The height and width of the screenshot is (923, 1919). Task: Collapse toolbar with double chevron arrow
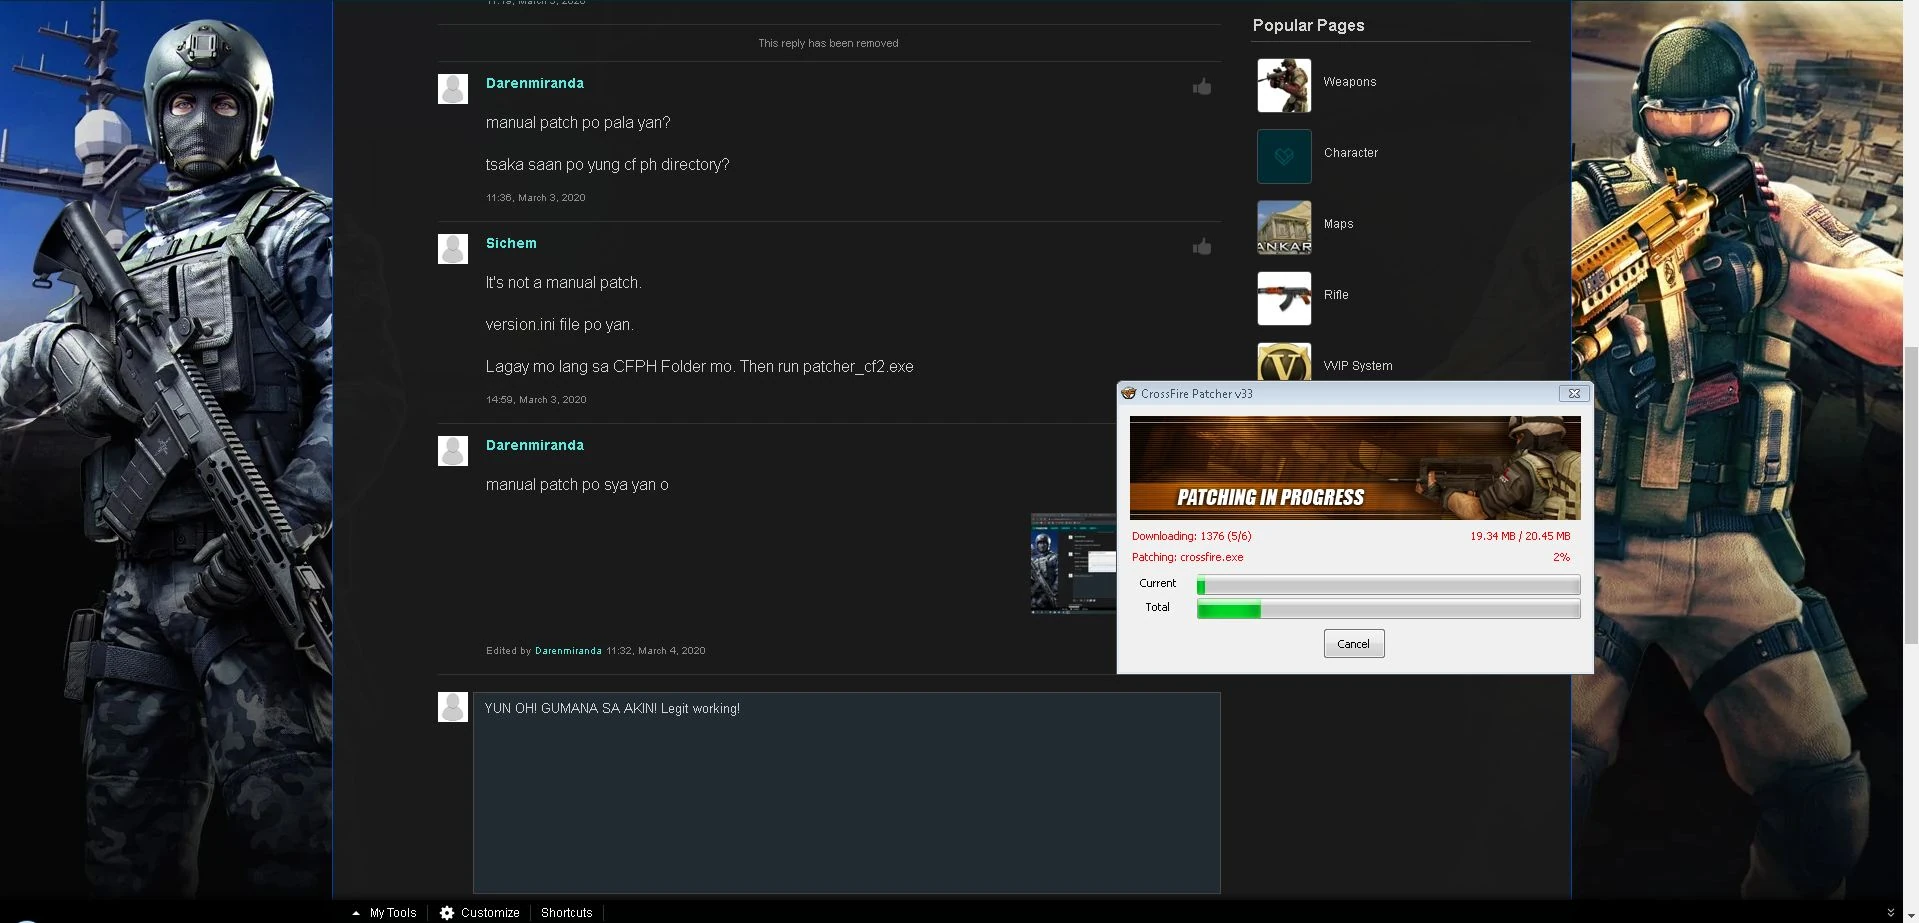point(1890,913)
